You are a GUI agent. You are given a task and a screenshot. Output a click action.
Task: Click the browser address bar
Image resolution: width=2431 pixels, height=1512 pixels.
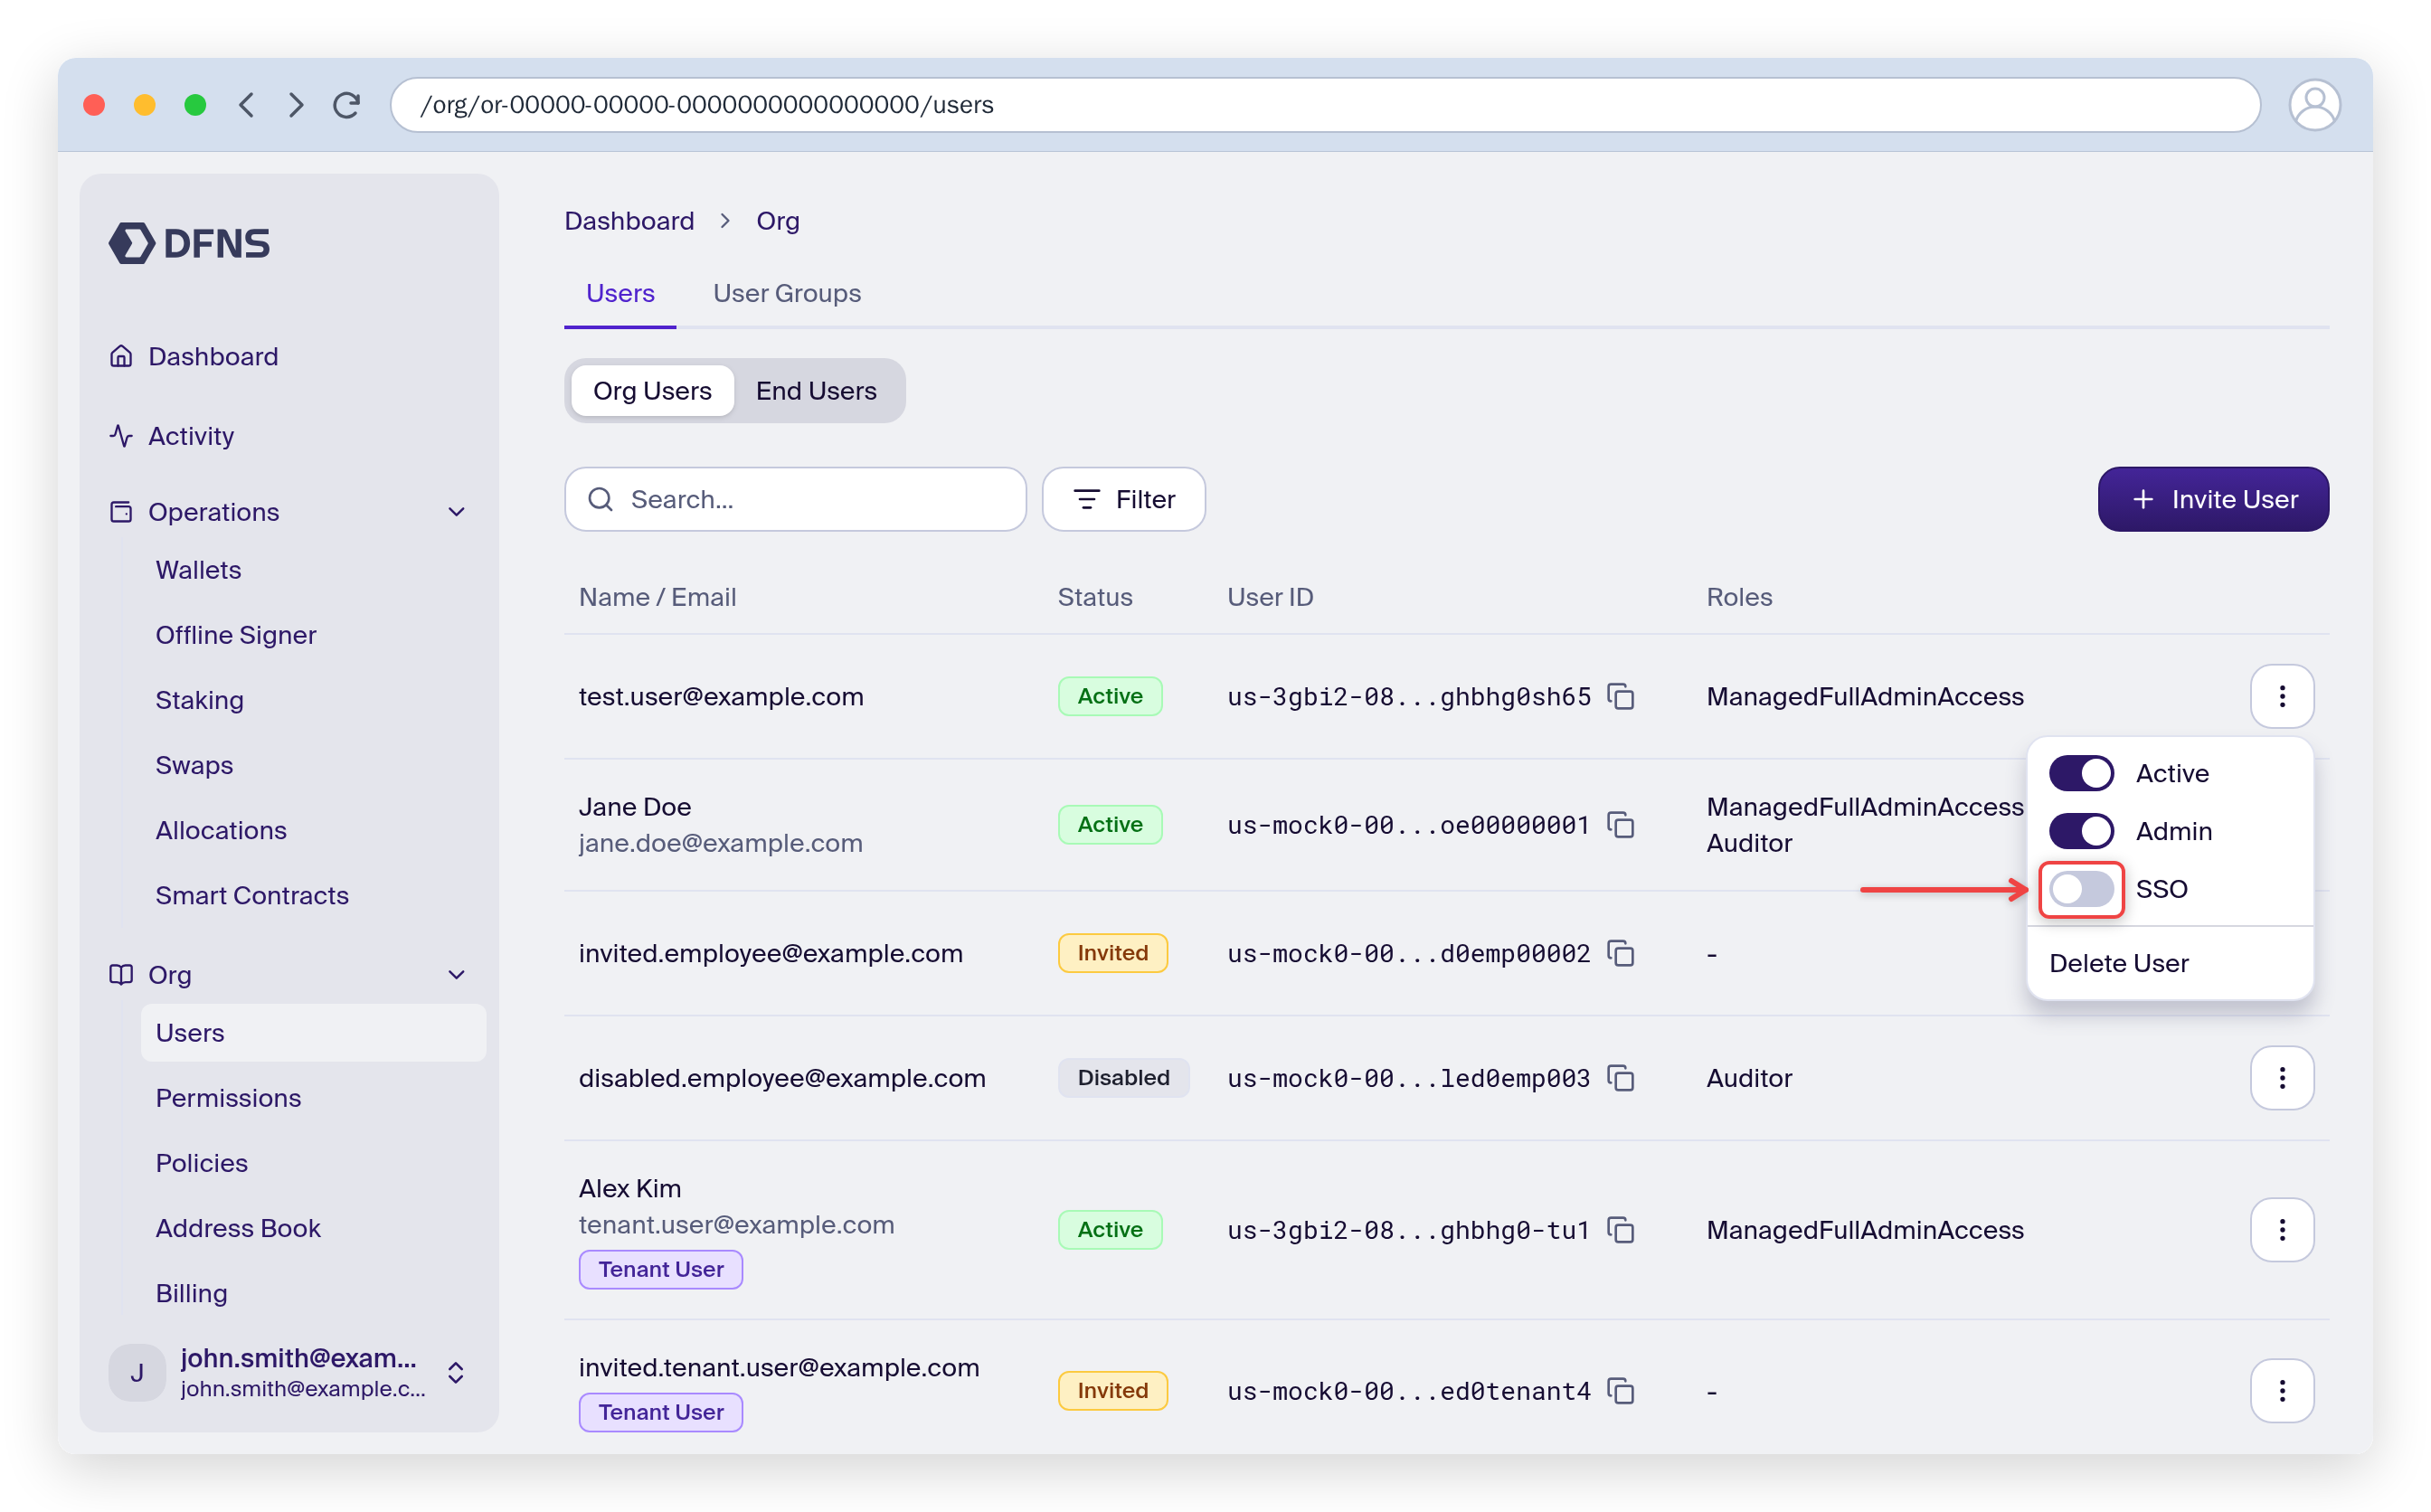pyautogui.click(x=1325, y=105)
